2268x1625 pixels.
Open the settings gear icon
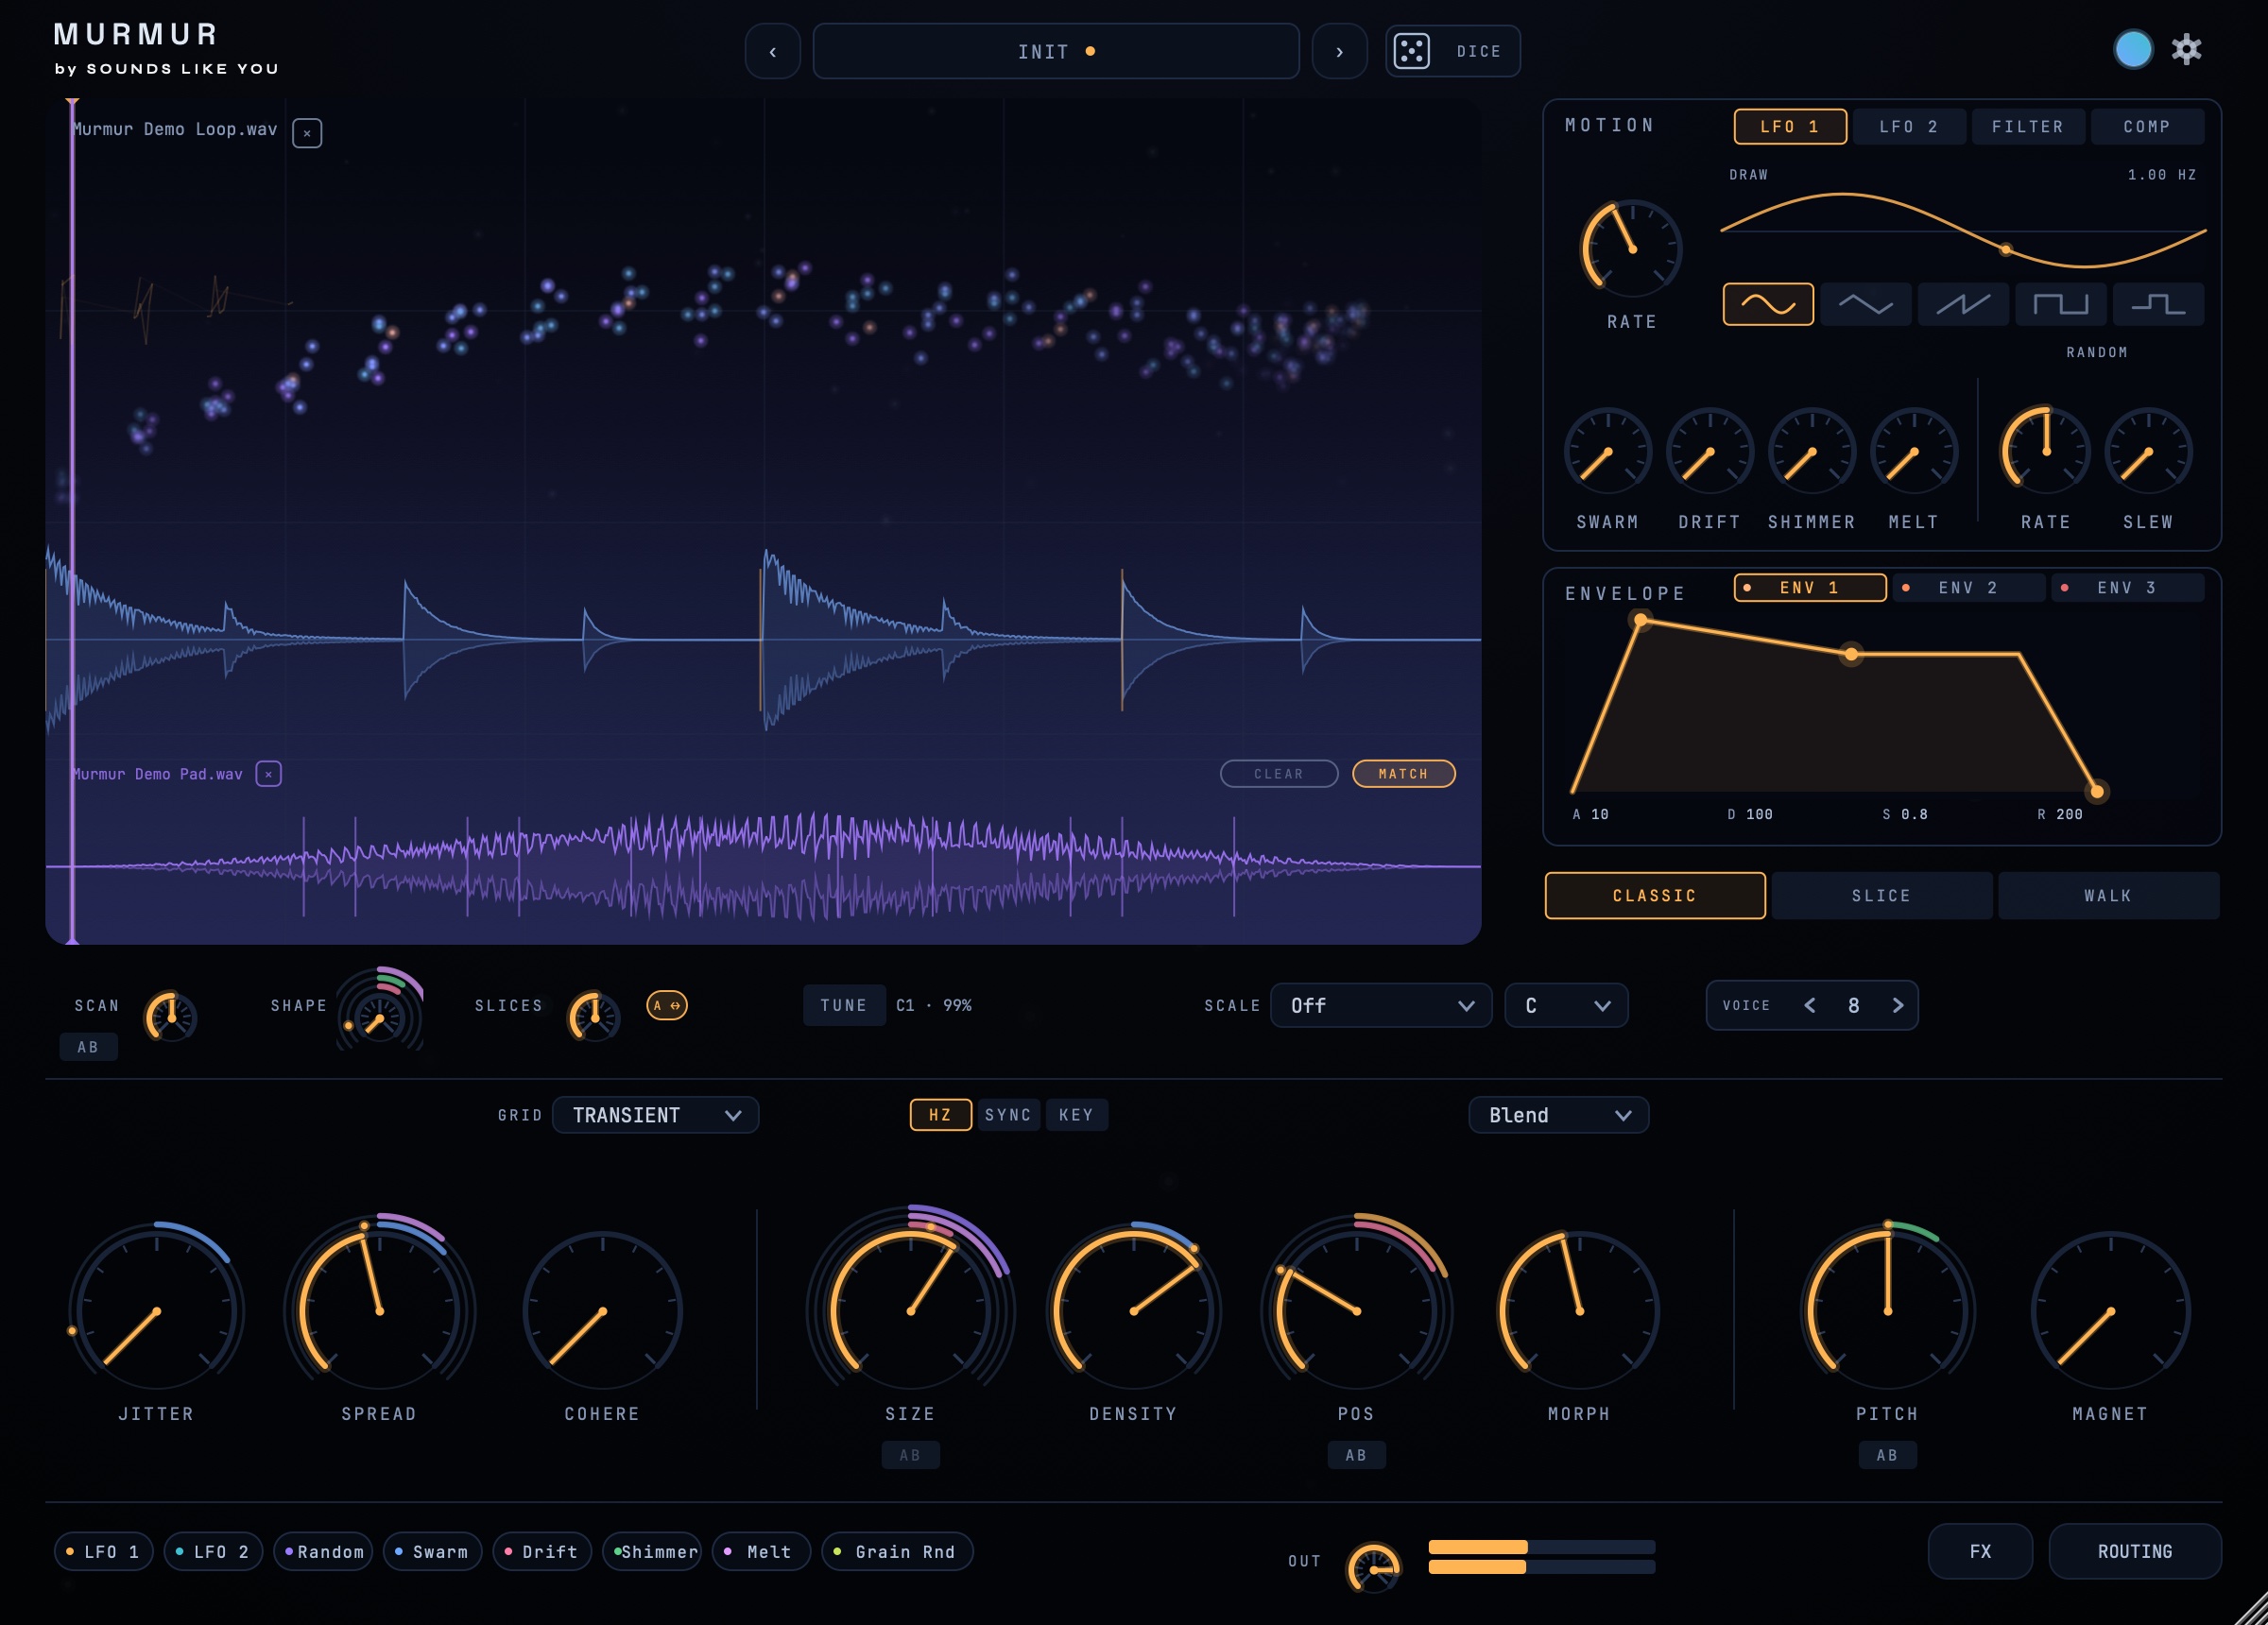2186,49
